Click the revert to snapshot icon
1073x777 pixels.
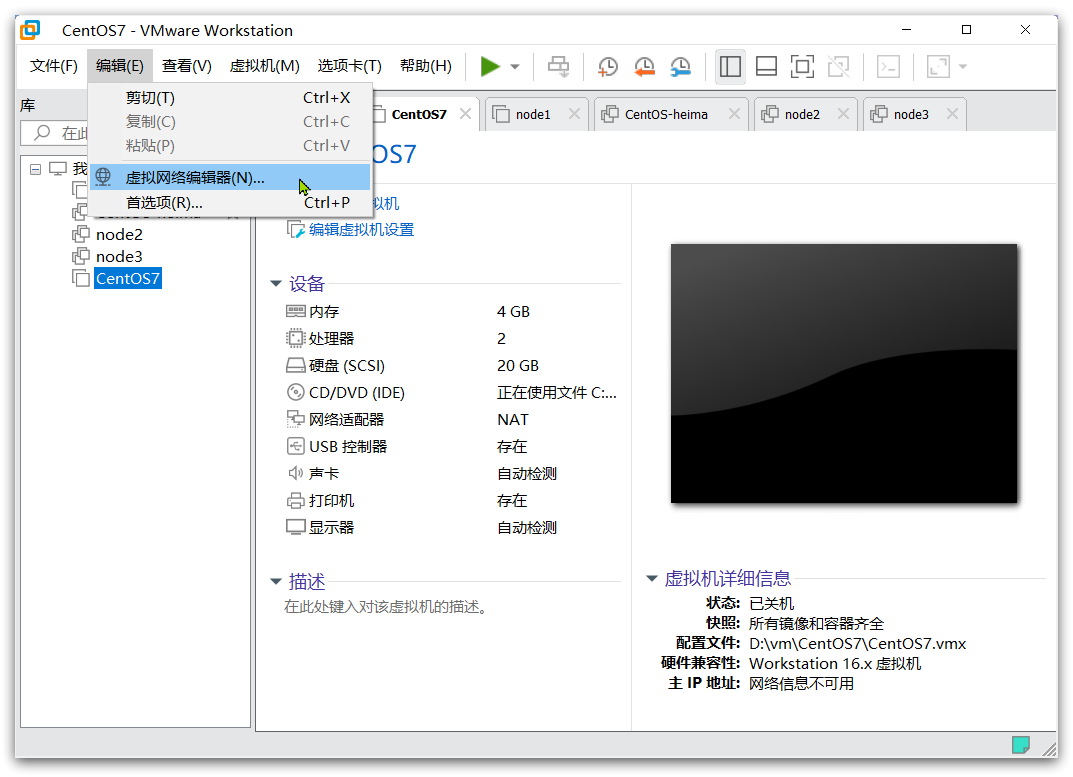(644, 67)
